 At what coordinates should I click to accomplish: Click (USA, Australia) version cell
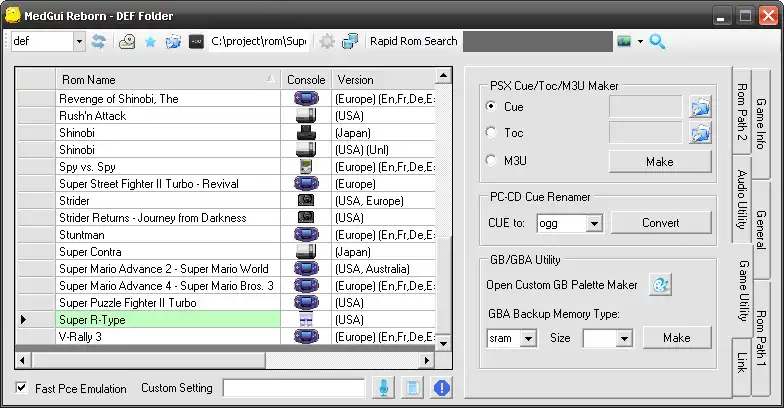pyautogui.click(x=384, y=268)
